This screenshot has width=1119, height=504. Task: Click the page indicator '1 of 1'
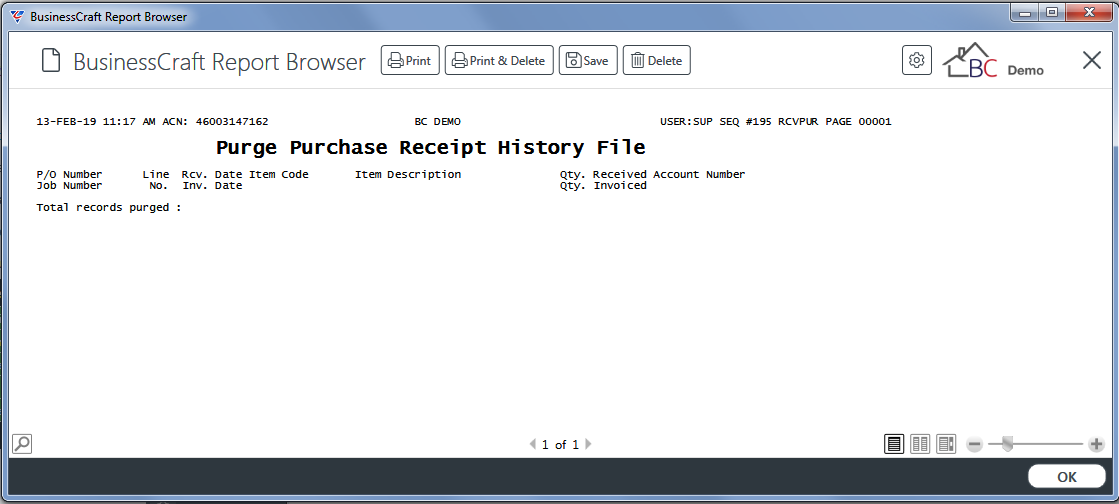(560, 445)
